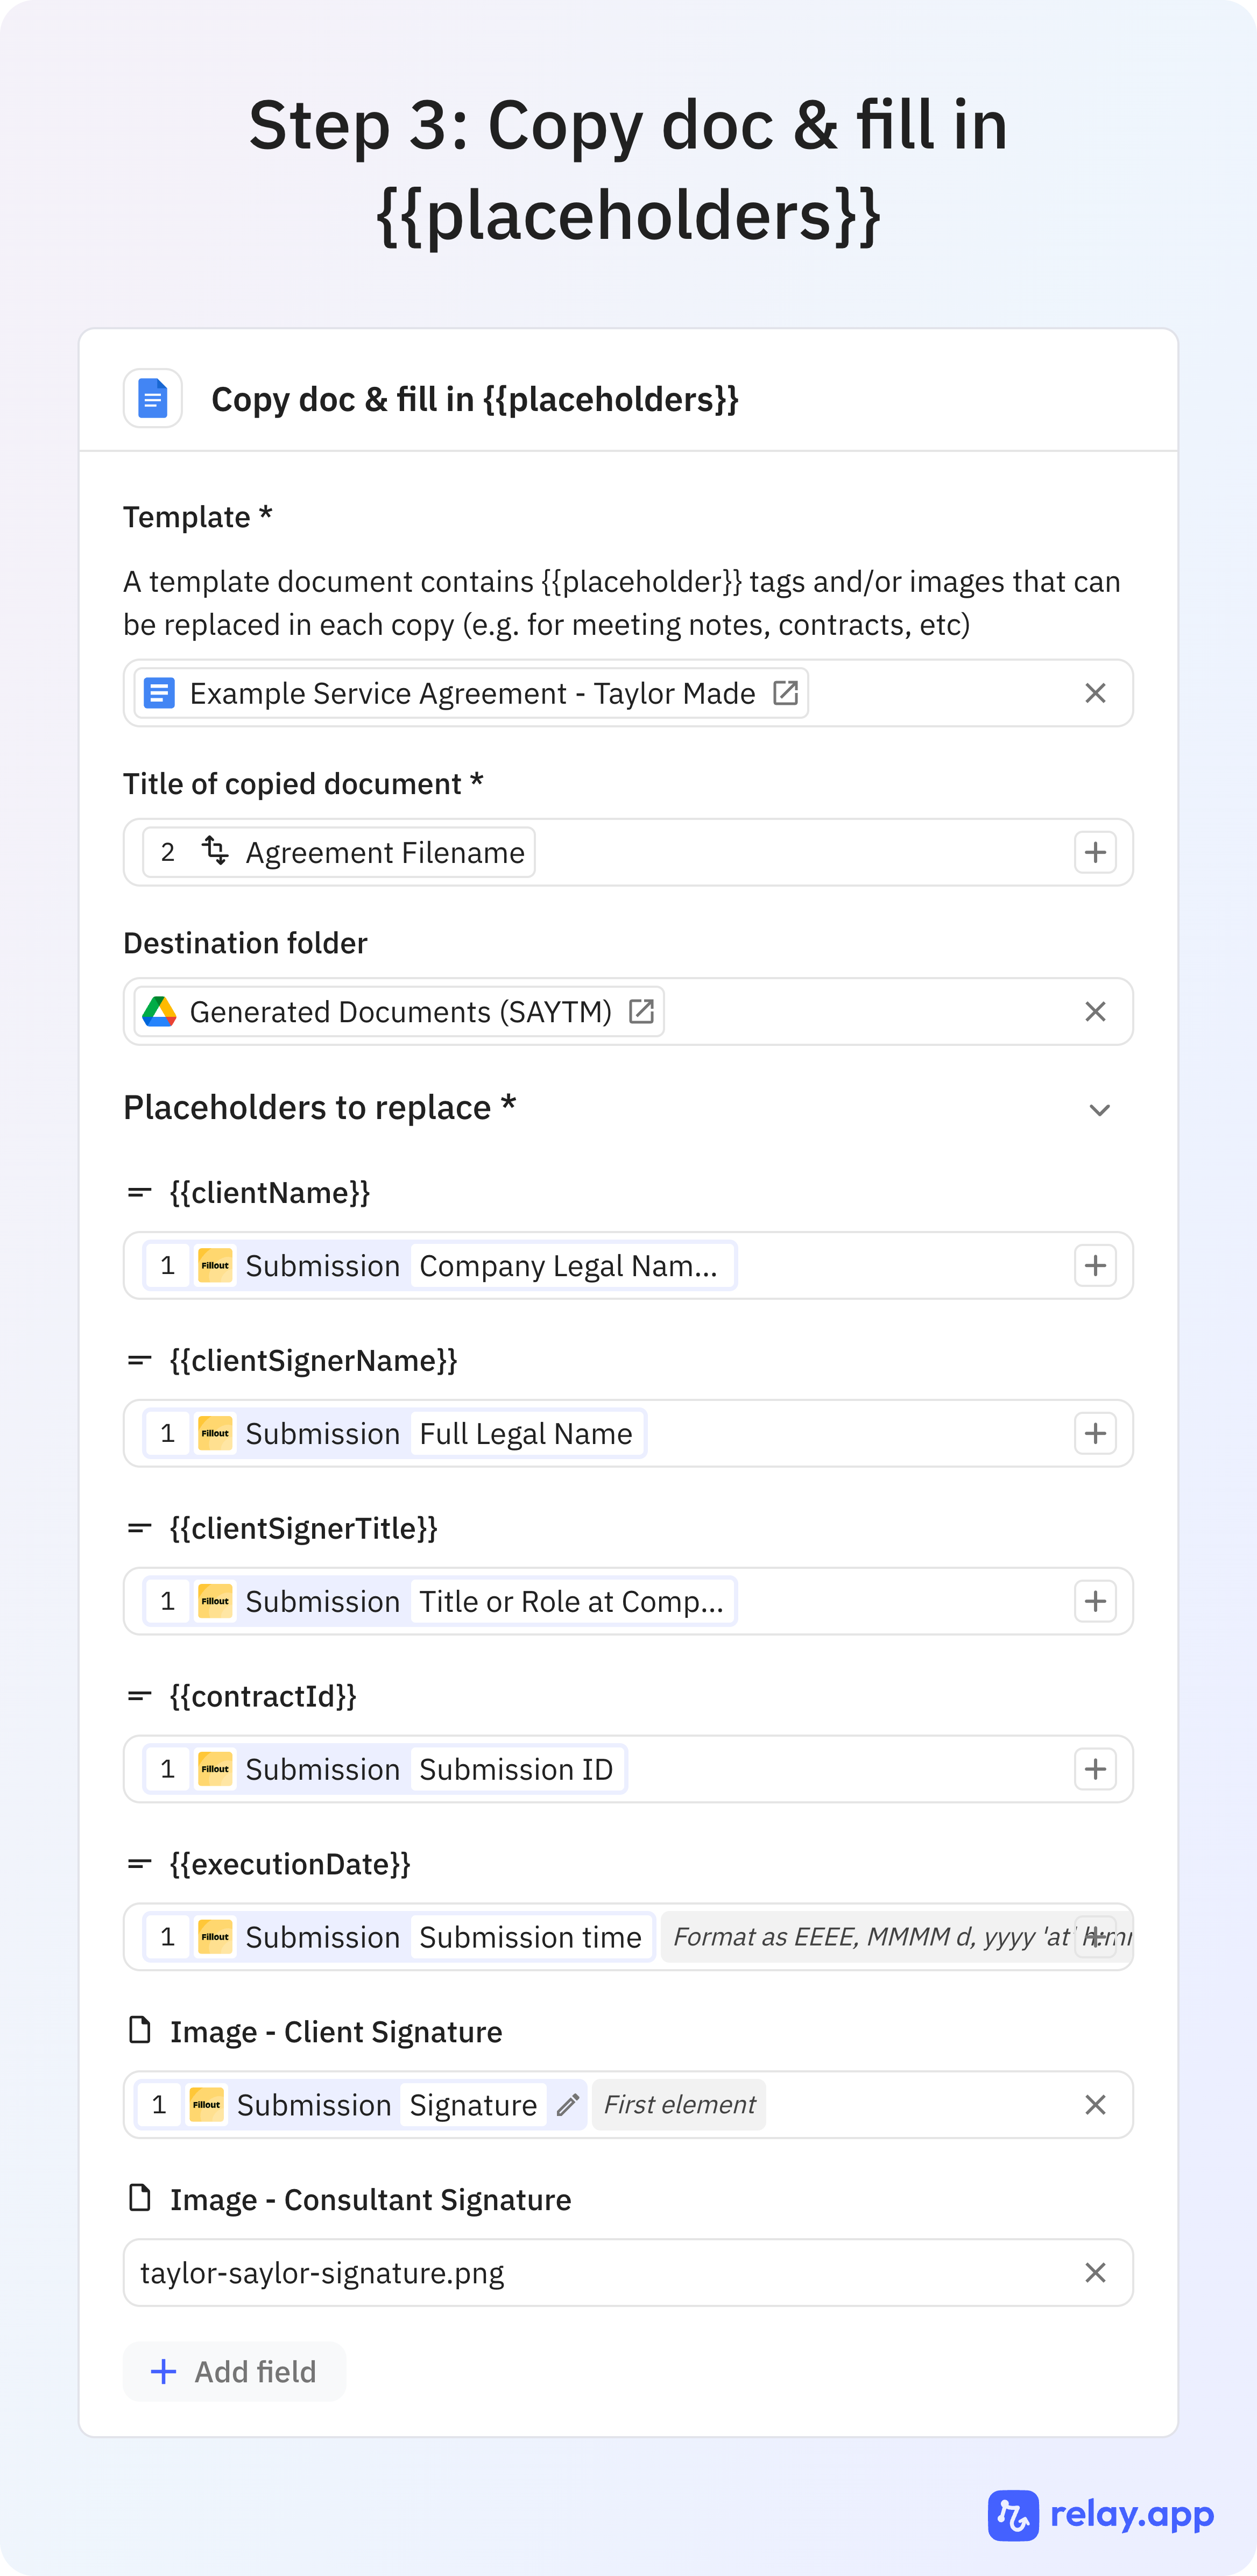Add variable to clientName placeholder
This screenshot has width=1257, height=2576.
click(1095, 1265)
